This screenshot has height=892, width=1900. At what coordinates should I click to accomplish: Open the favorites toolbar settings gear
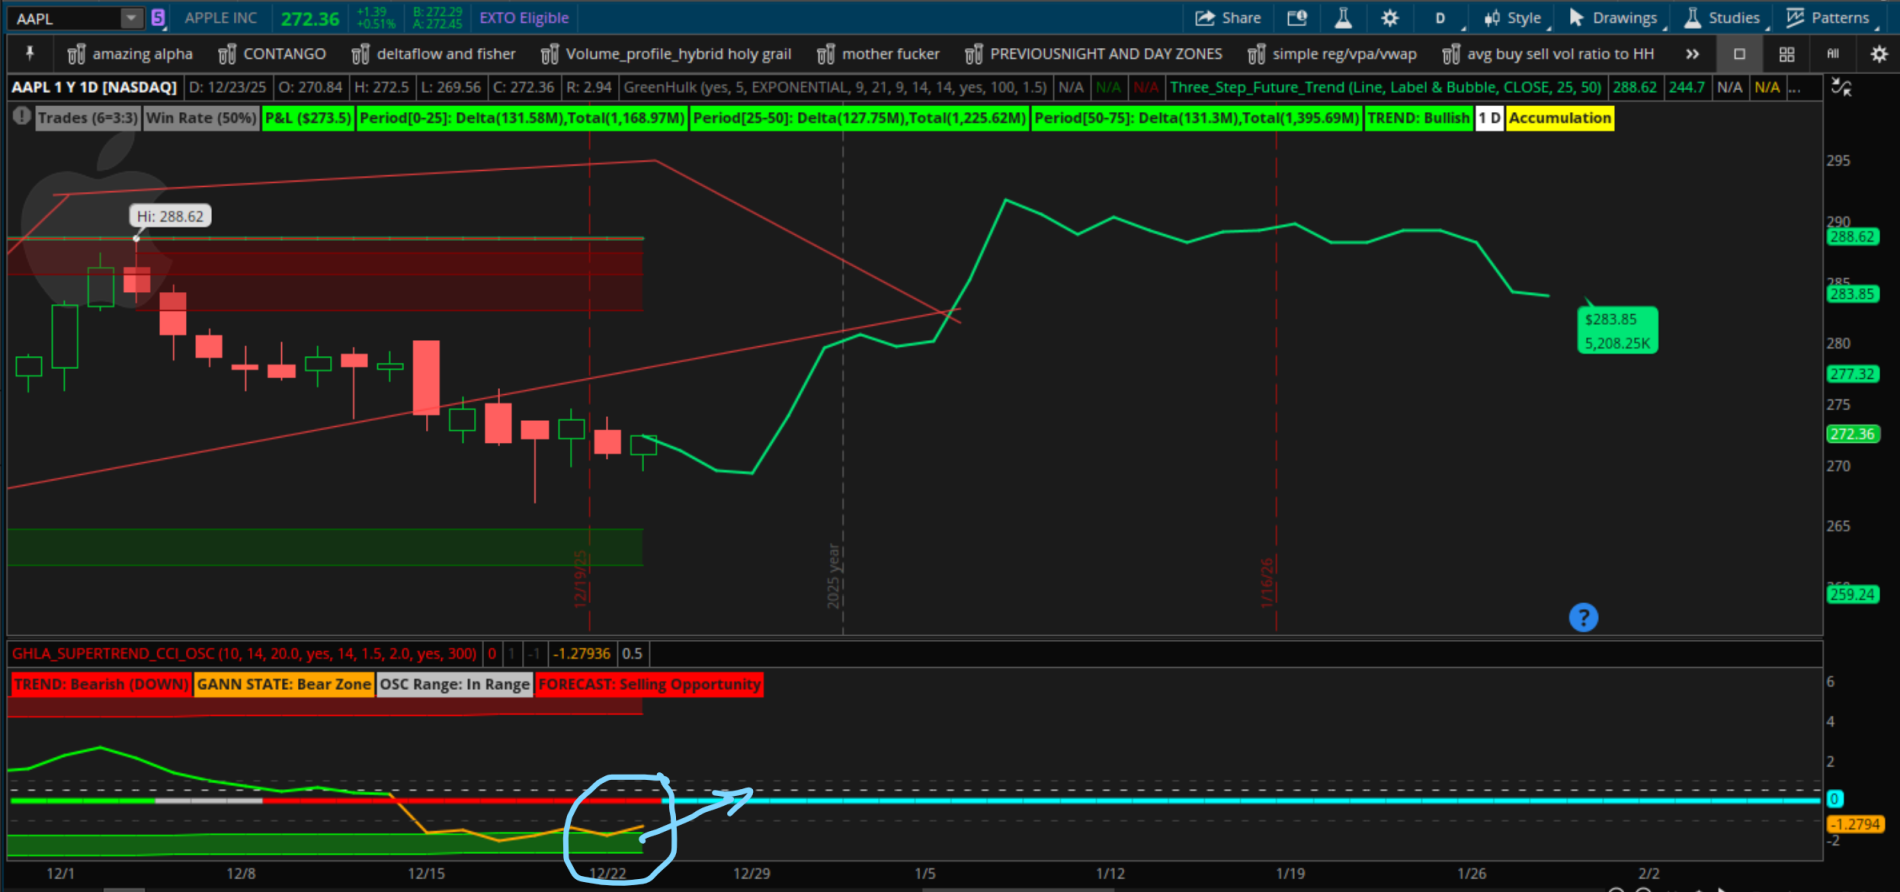coord(1879,54)
